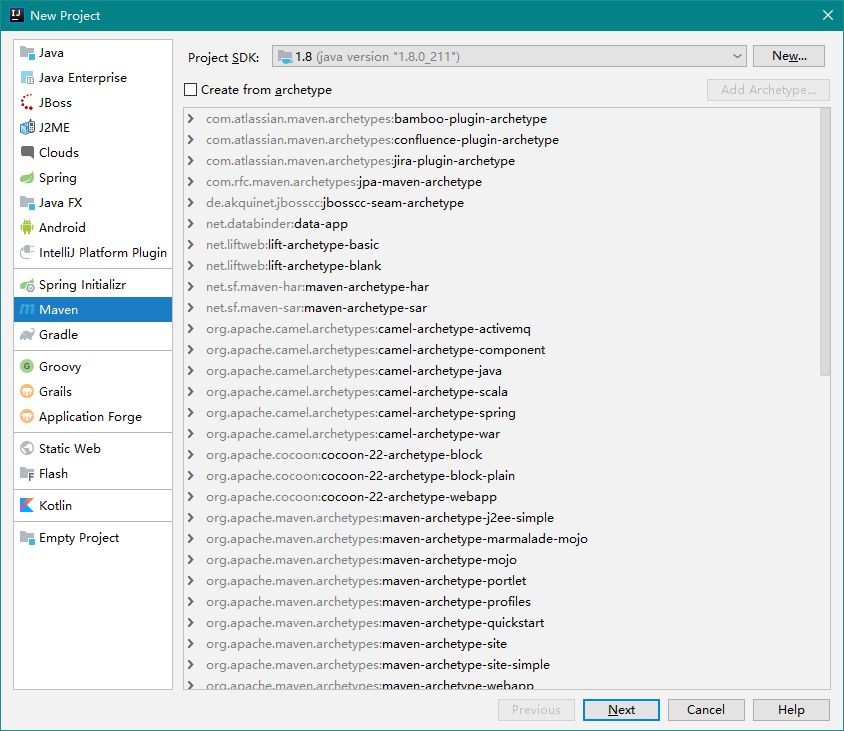The width and height of the screenshot is (844, 731).
Task: Select the Groovy icon
Action: pyautogui.click(x=28, y=367)
